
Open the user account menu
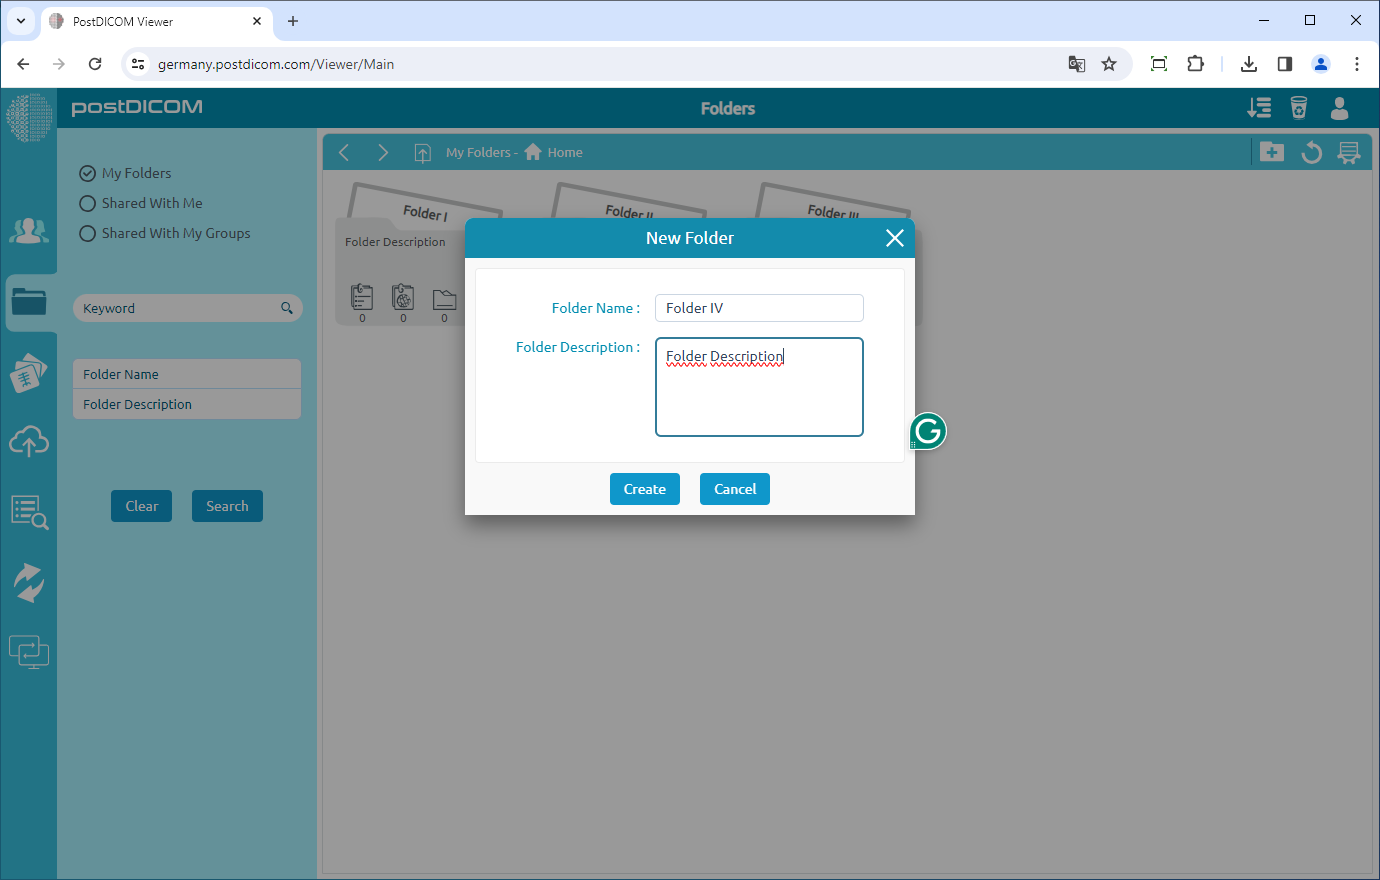tap(1339, 109)
